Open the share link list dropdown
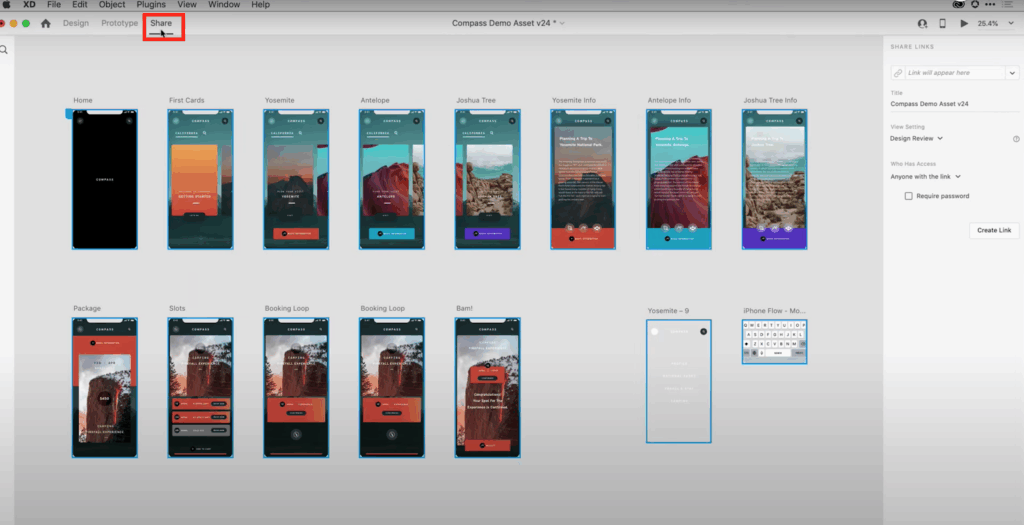This screenshot has height=525, width=1024. click(x=1012, y=73)
